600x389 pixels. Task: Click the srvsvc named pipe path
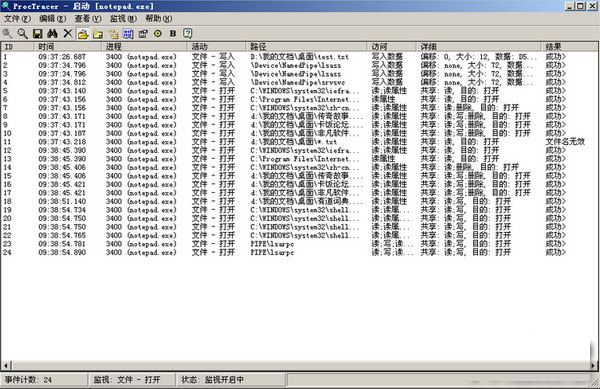coord(298,82)
